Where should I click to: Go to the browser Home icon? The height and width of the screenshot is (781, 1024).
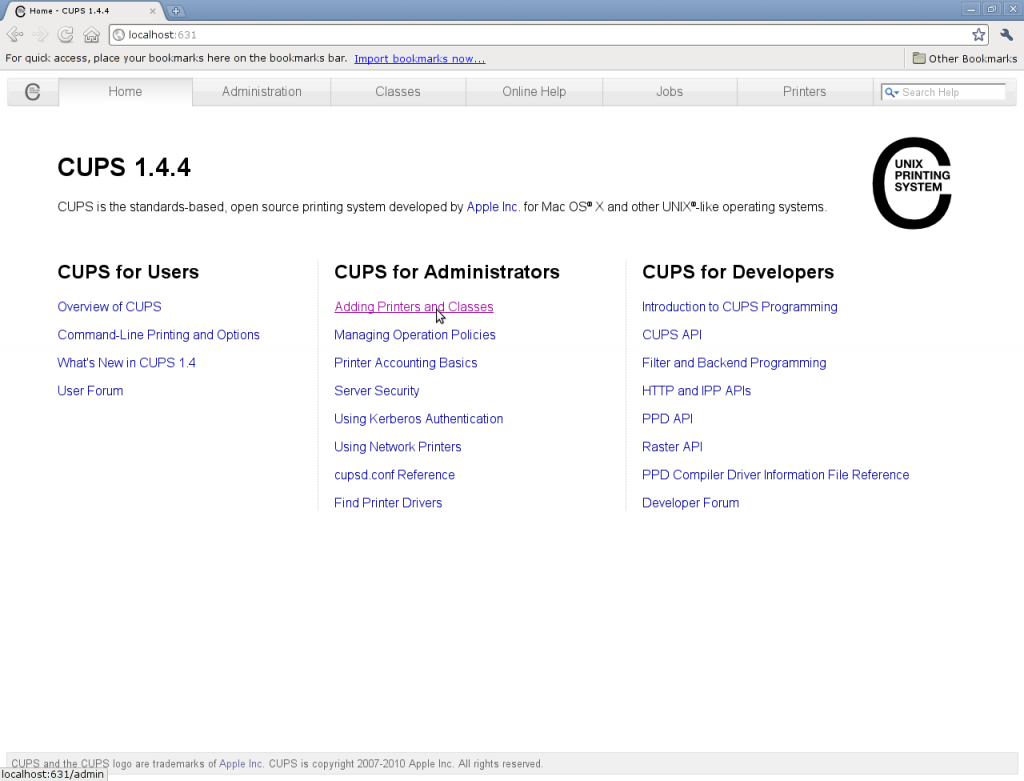click(x=91, y=35)
